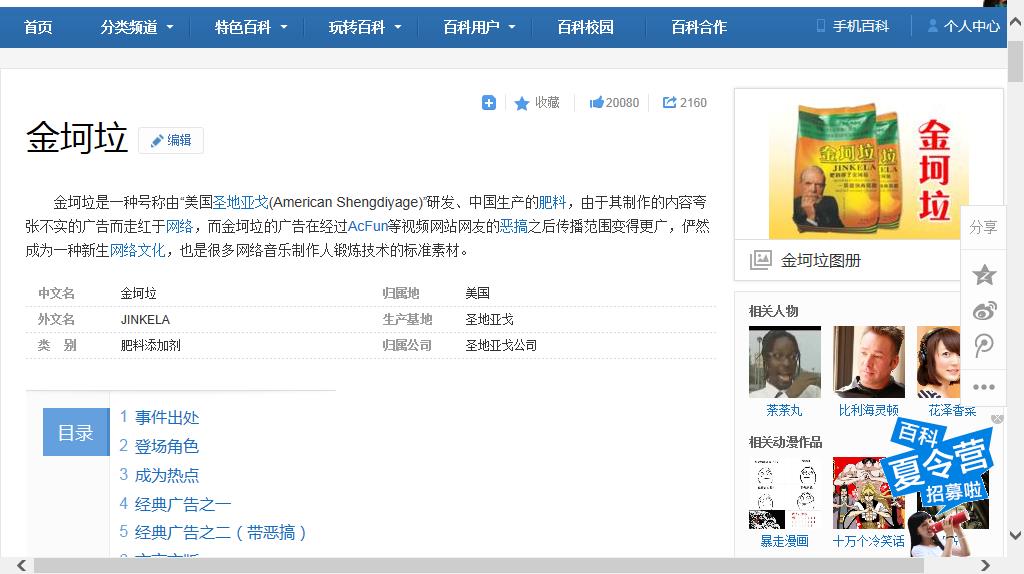Share via the Weibo icon in the sidebar

point(984,310)
